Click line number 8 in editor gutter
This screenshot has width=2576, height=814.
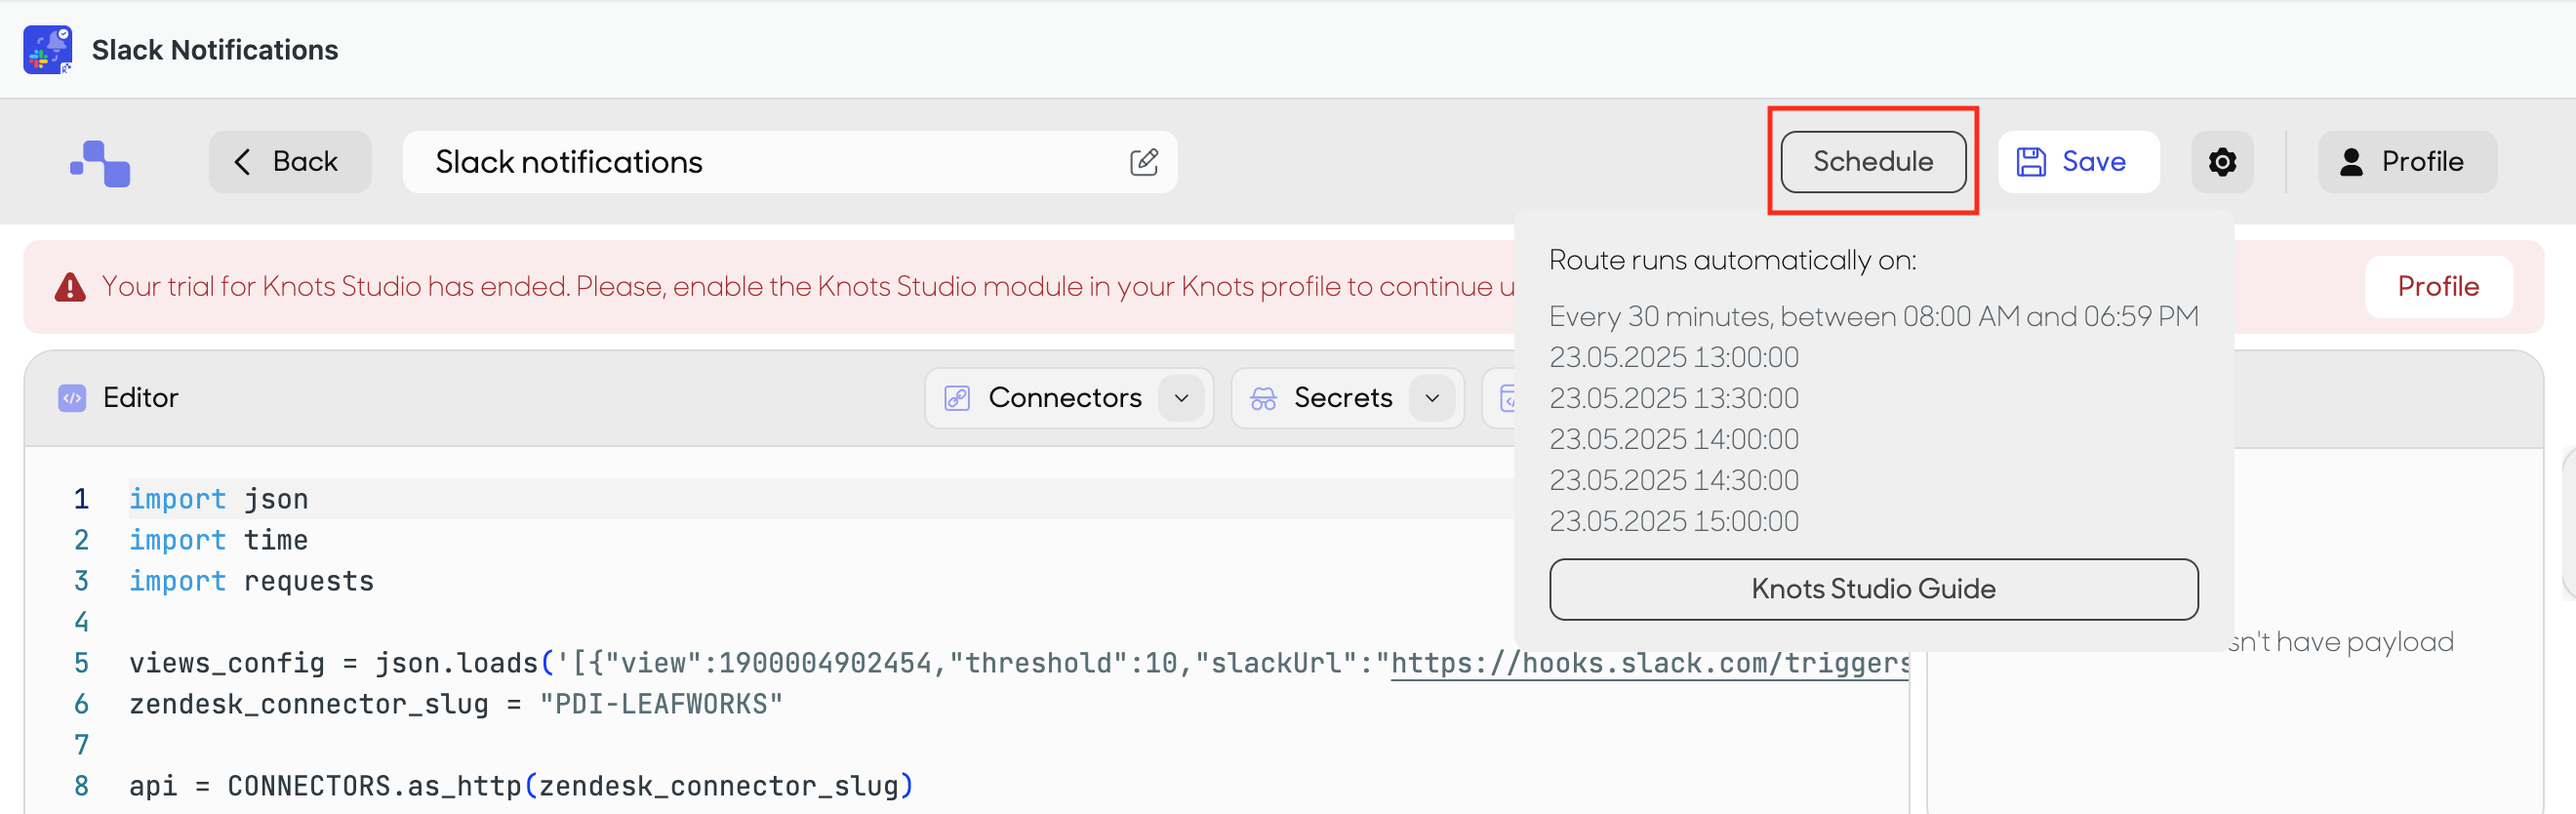[x=81, y=786]
